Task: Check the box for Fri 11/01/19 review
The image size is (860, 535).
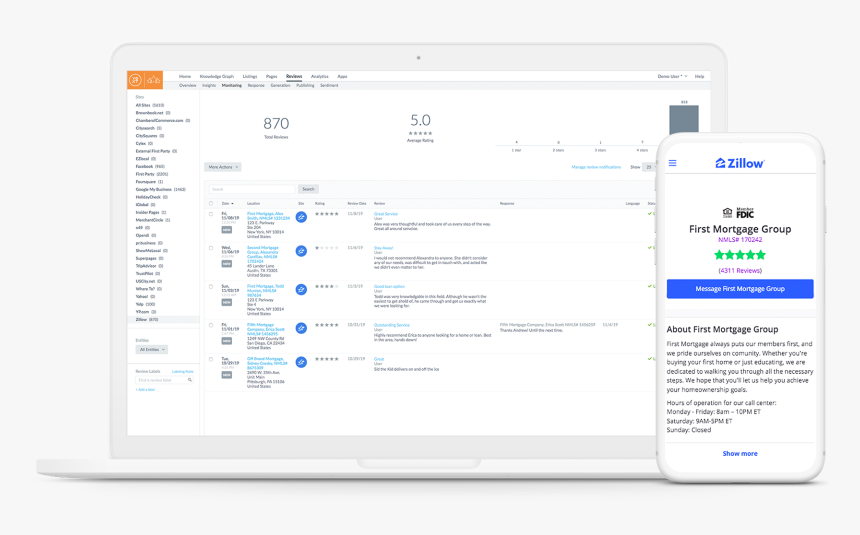Action: tap(211, 325)
